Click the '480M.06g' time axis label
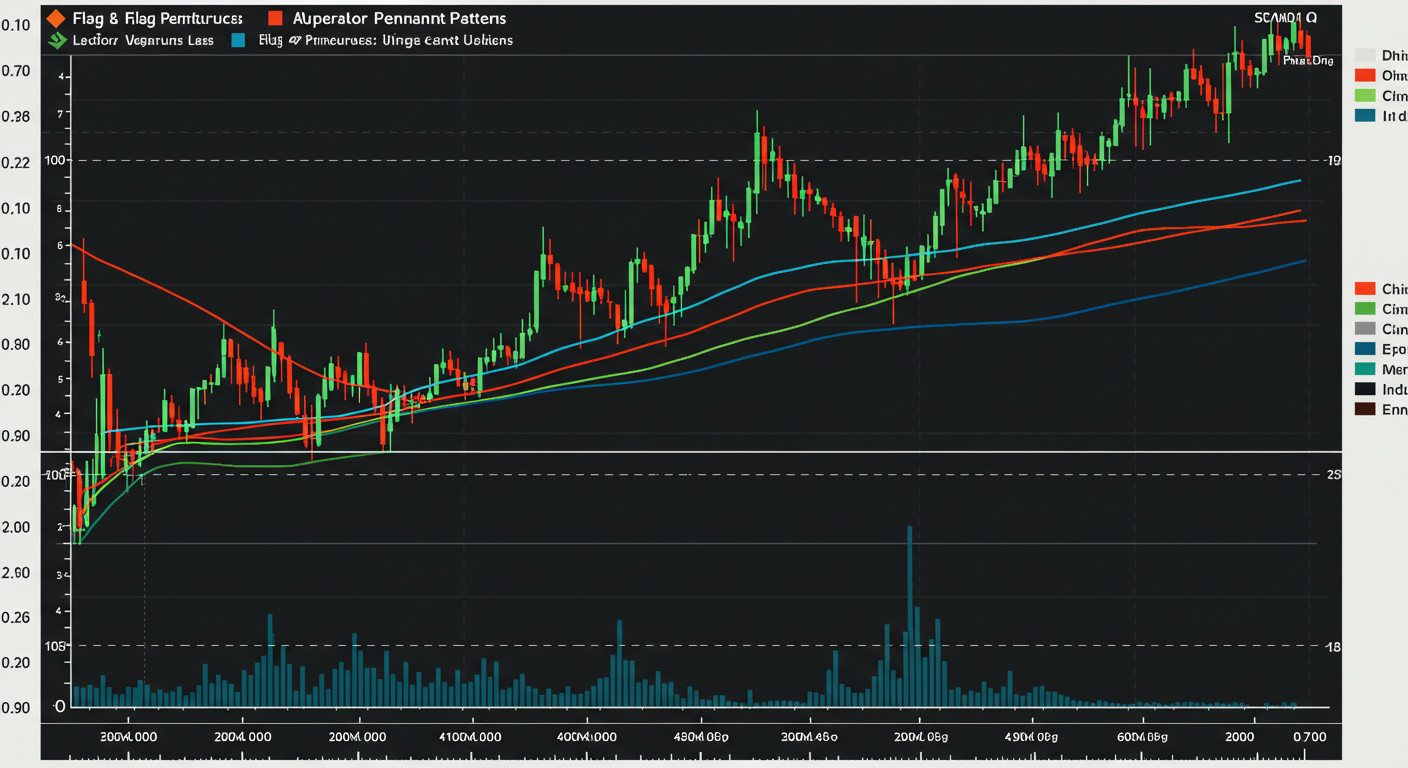 pos(700,735)
